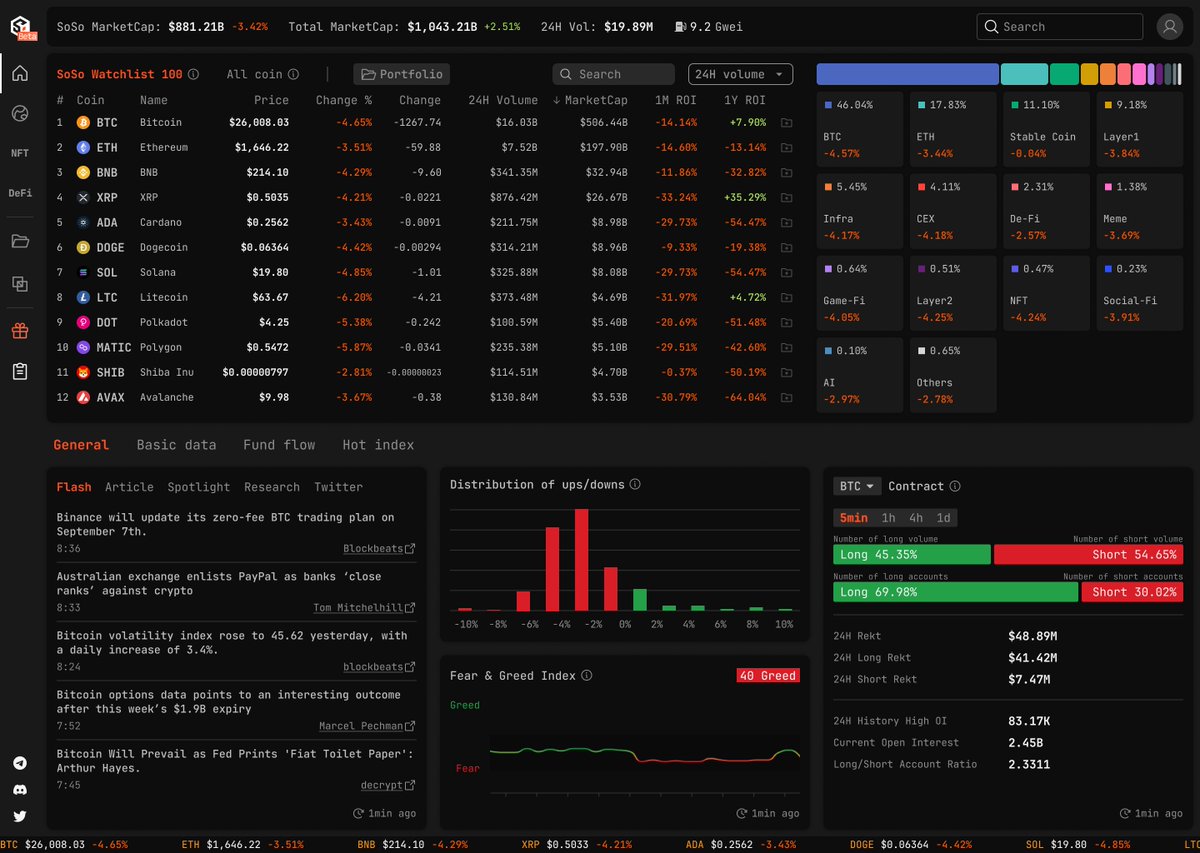The width and height of the screenshot is (1200, 853).
Task: Switch to the All coin list
Action: coord(254,74)
